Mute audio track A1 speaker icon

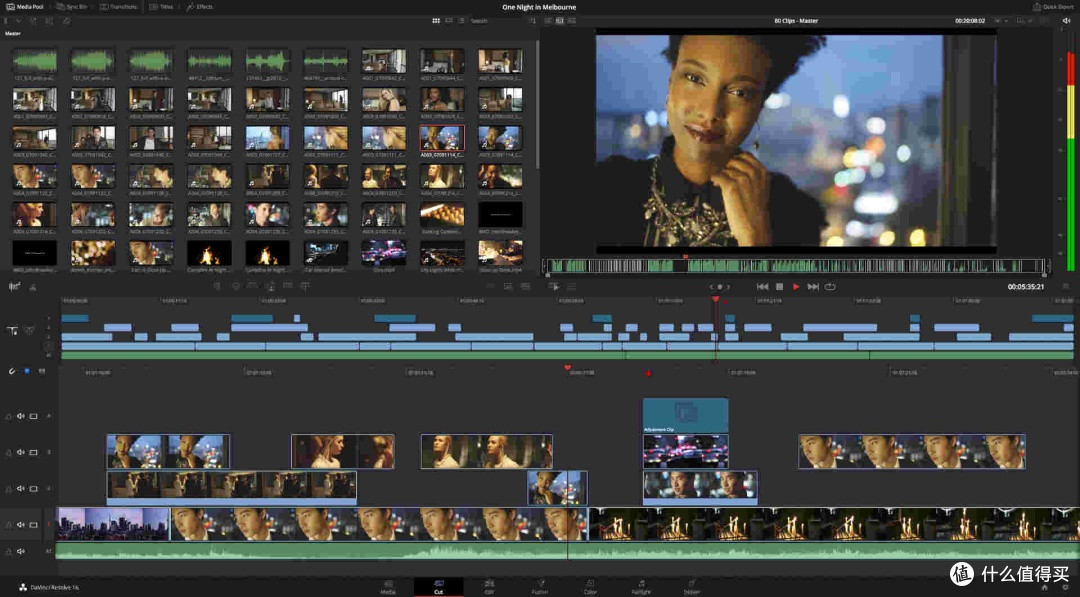(21, 552)
